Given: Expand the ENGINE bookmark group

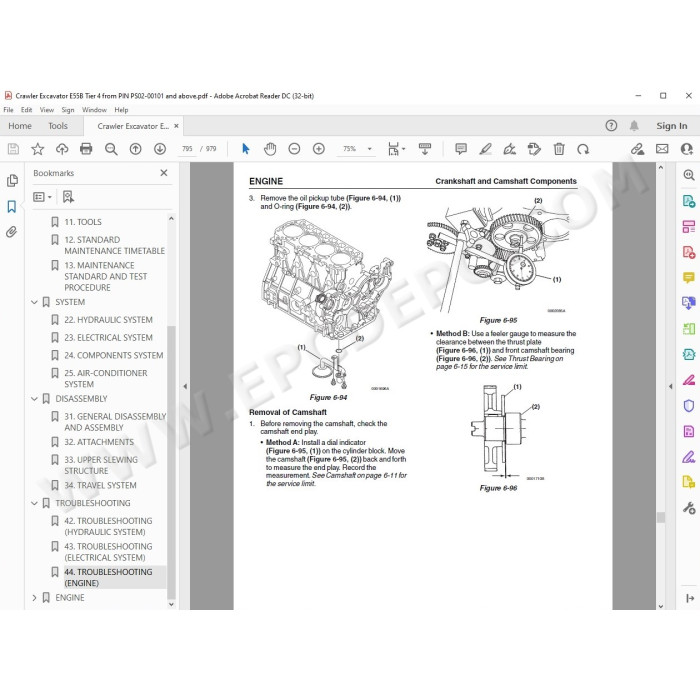Looking at the screenshot, I should [34, 598].
